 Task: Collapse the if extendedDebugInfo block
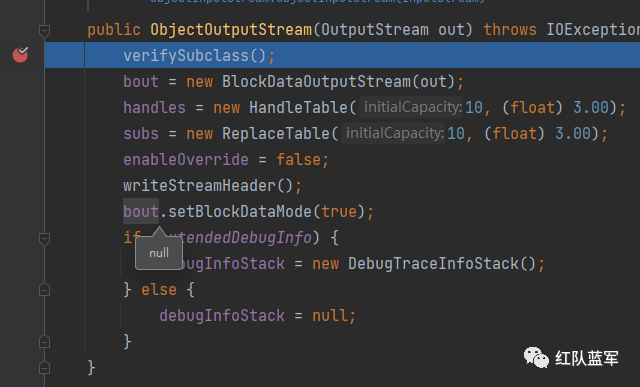tap(44, 238)
